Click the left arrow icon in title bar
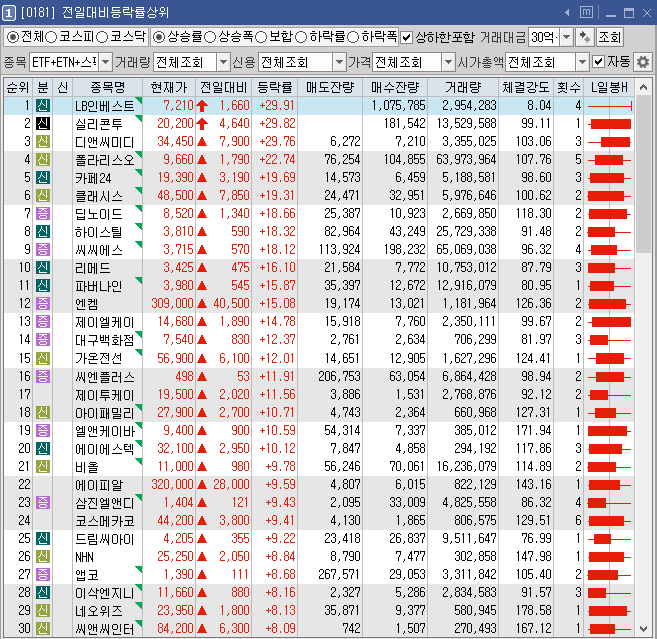Viewport: 657px width, 639px height. pyautogui.click(x=567, y=13)
